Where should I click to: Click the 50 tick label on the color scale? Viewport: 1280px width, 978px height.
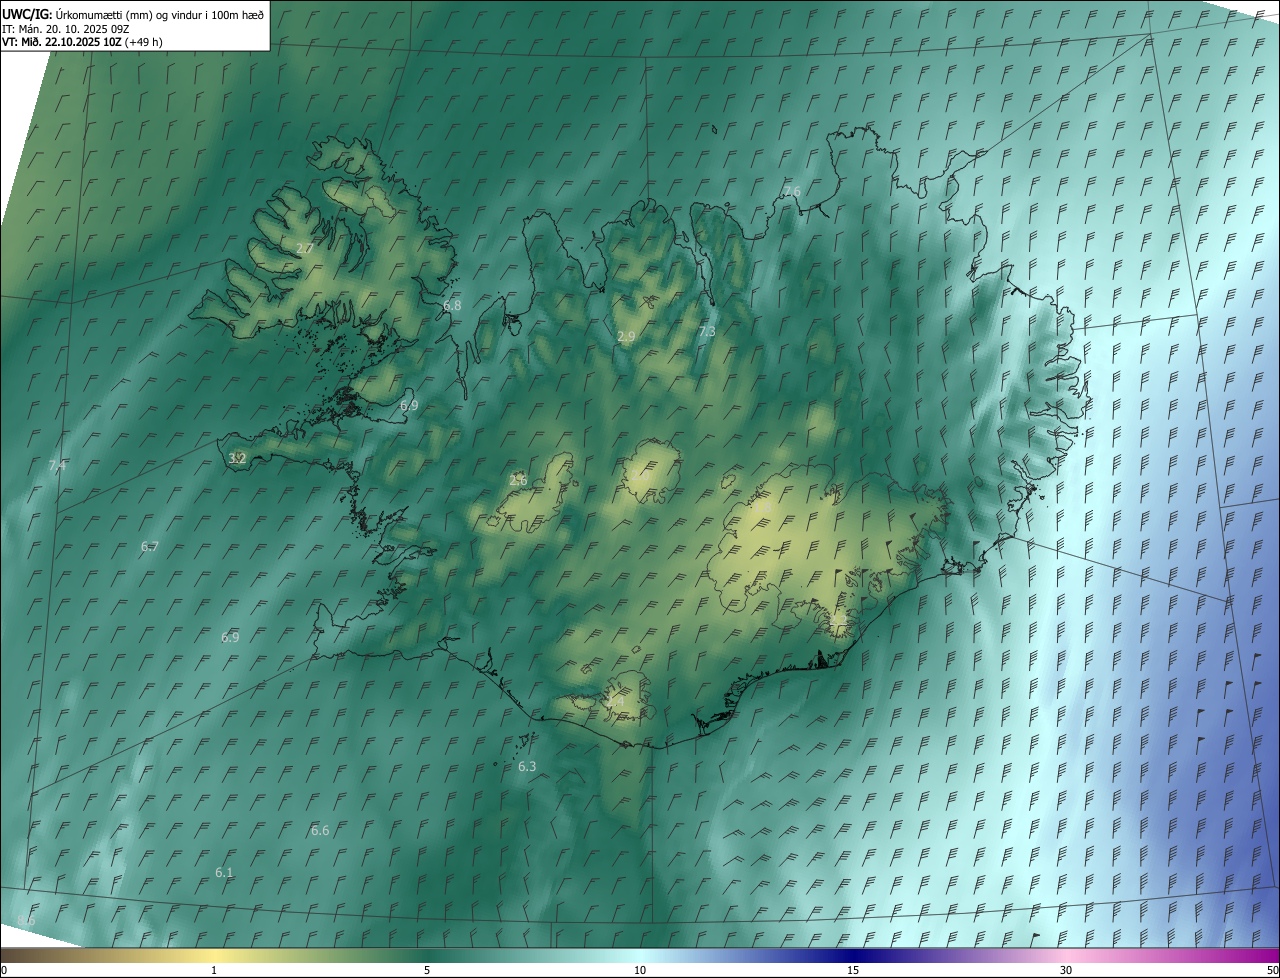[1272, 970]
